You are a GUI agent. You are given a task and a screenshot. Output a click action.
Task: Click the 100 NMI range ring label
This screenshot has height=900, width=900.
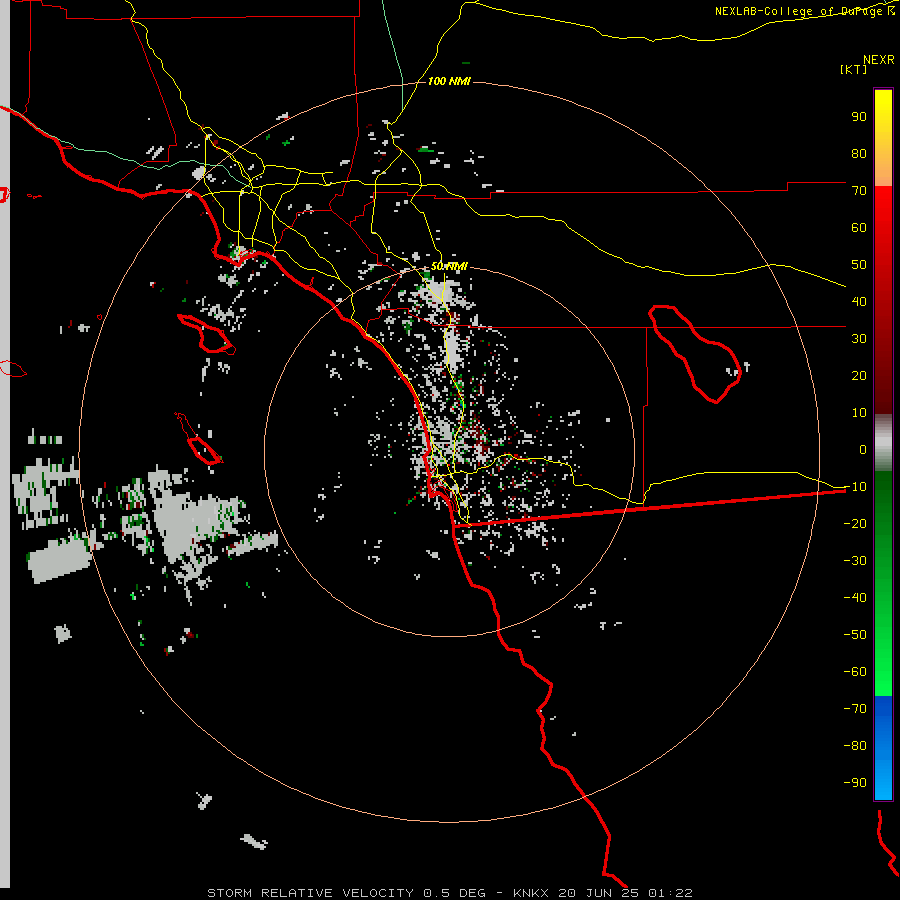[x=449, y=82]
